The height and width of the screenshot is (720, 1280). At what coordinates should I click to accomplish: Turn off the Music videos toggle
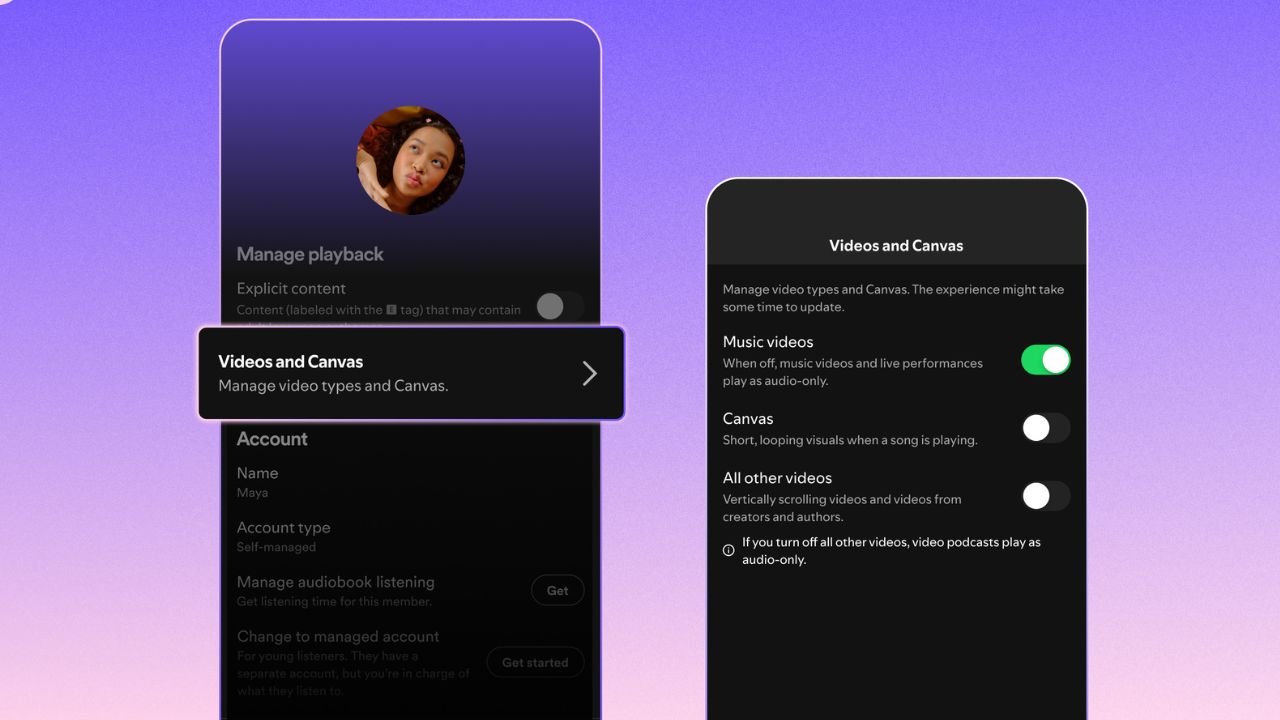coord(1045,359)
